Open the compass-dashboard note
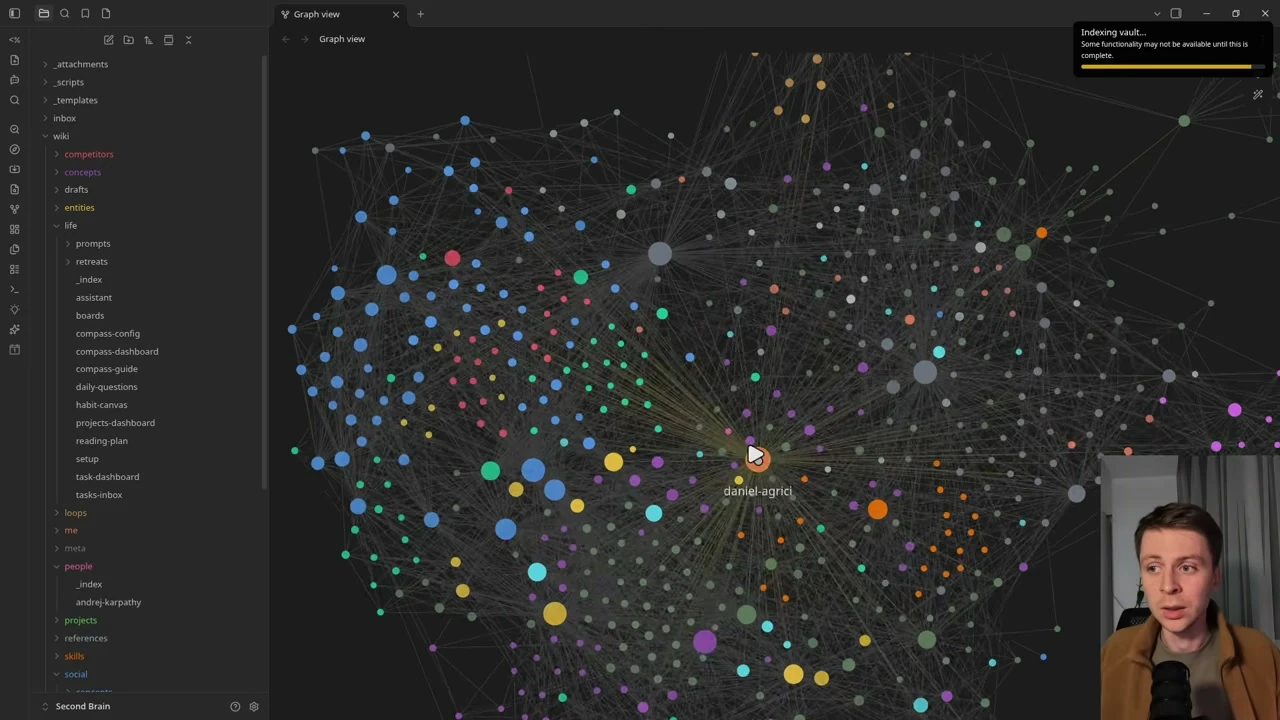Viewport: 1280px width, 720px height. (117, 351)
